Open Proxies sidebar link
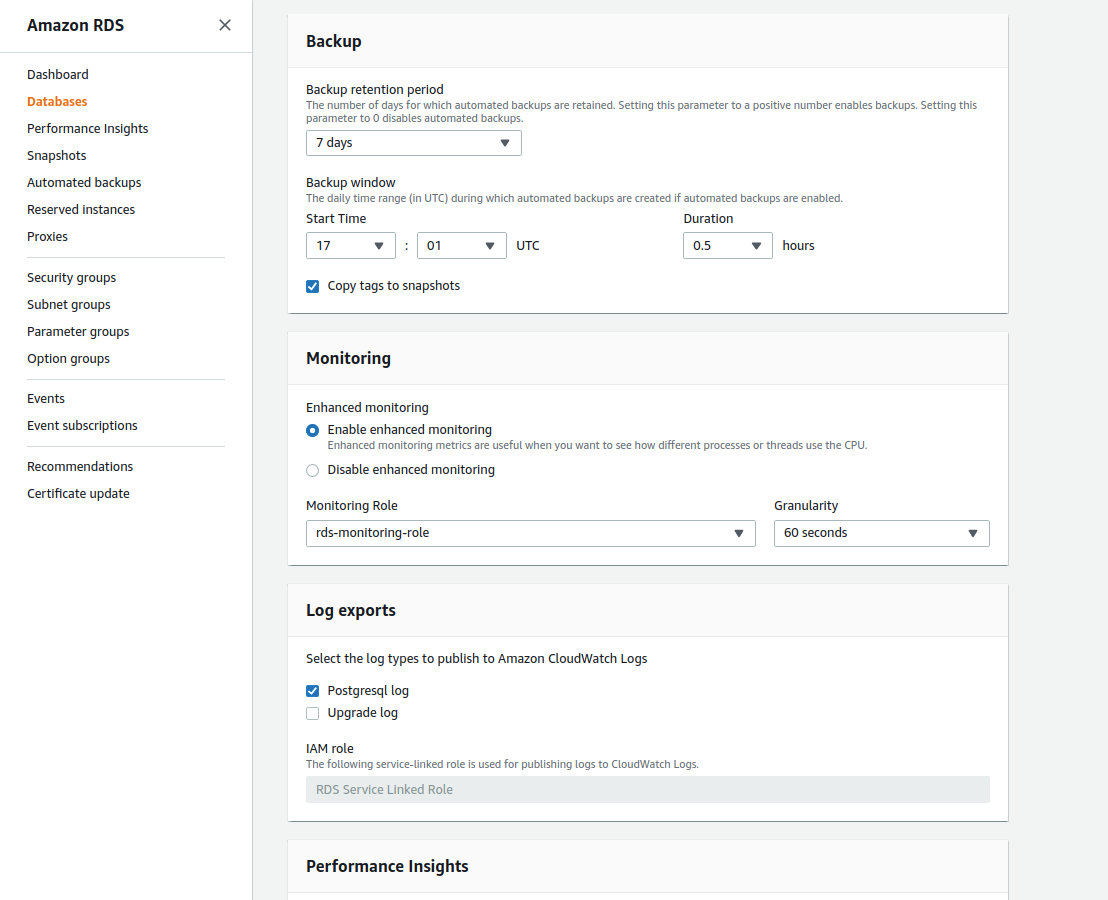 pos(47,237)
